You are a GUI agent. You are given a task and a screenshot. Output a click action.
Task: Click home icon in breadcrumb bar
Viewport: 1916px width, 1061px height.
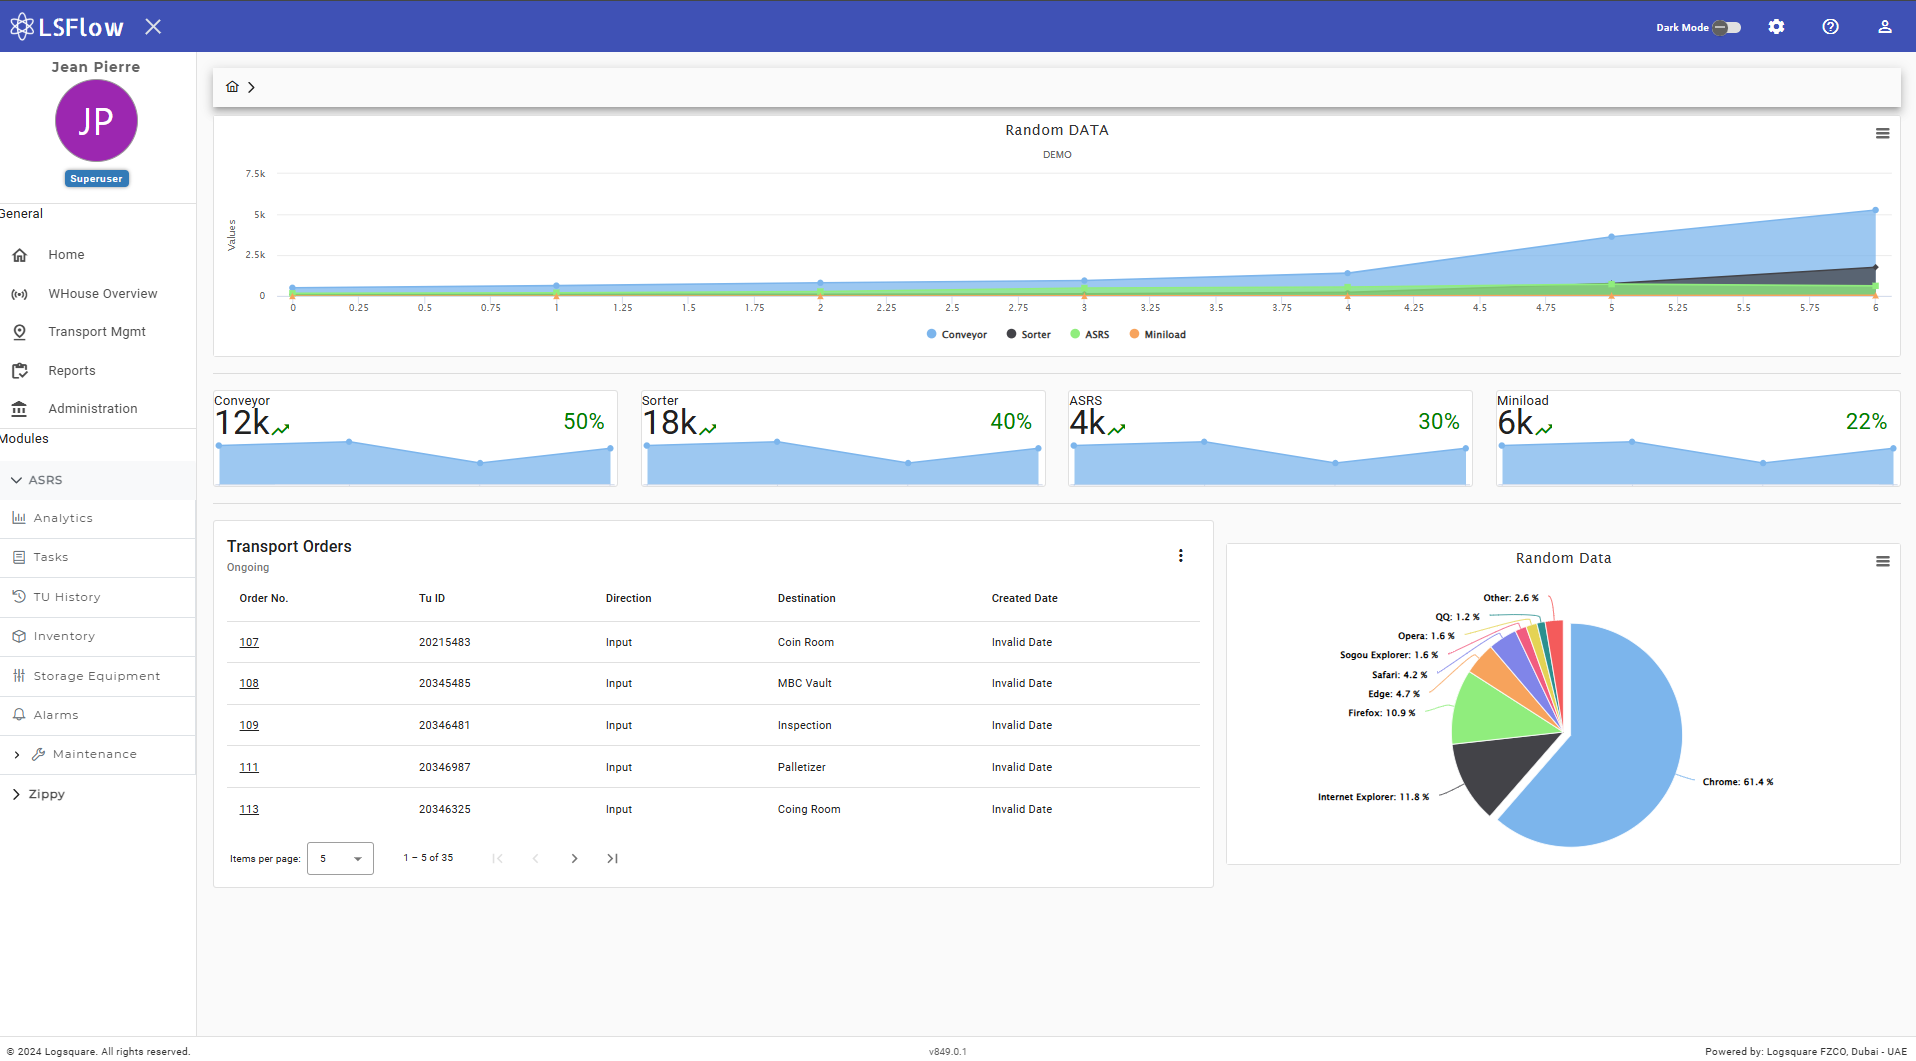pos(232,87)
